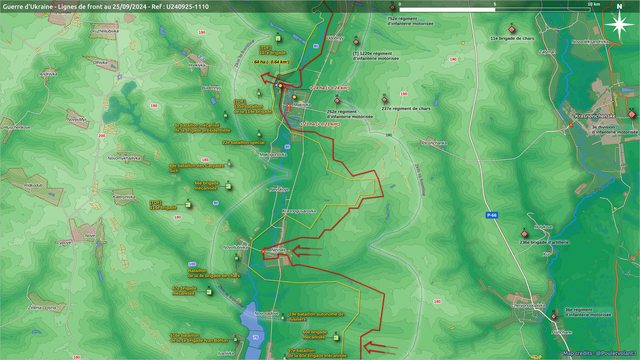Click the red advance arrow pointing west at top
Image resolution: width=640 pixels, height=360 pixels.
(276, 79)
